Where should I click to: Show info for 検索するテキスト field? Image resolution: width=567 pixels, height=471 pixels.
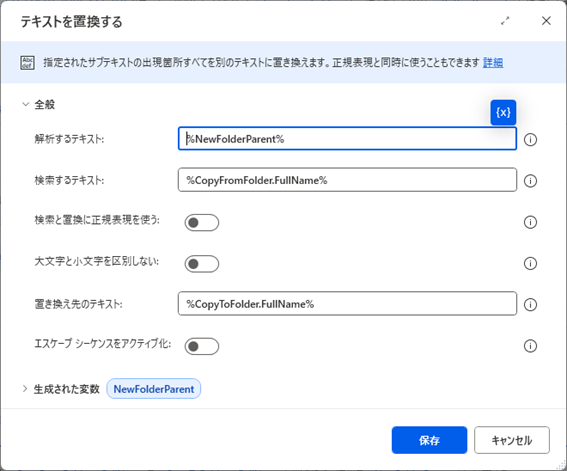[530, 180]
